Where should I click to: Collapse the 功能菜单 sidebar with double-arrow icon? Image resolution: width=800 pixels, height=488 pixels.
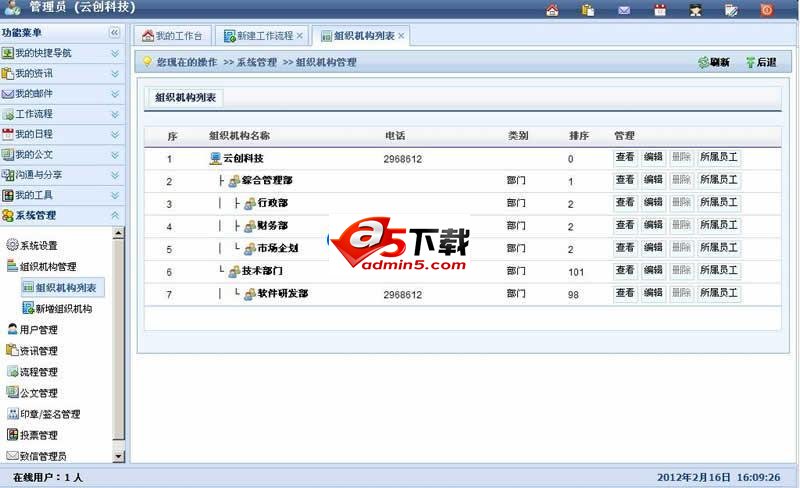coord(115,33)
